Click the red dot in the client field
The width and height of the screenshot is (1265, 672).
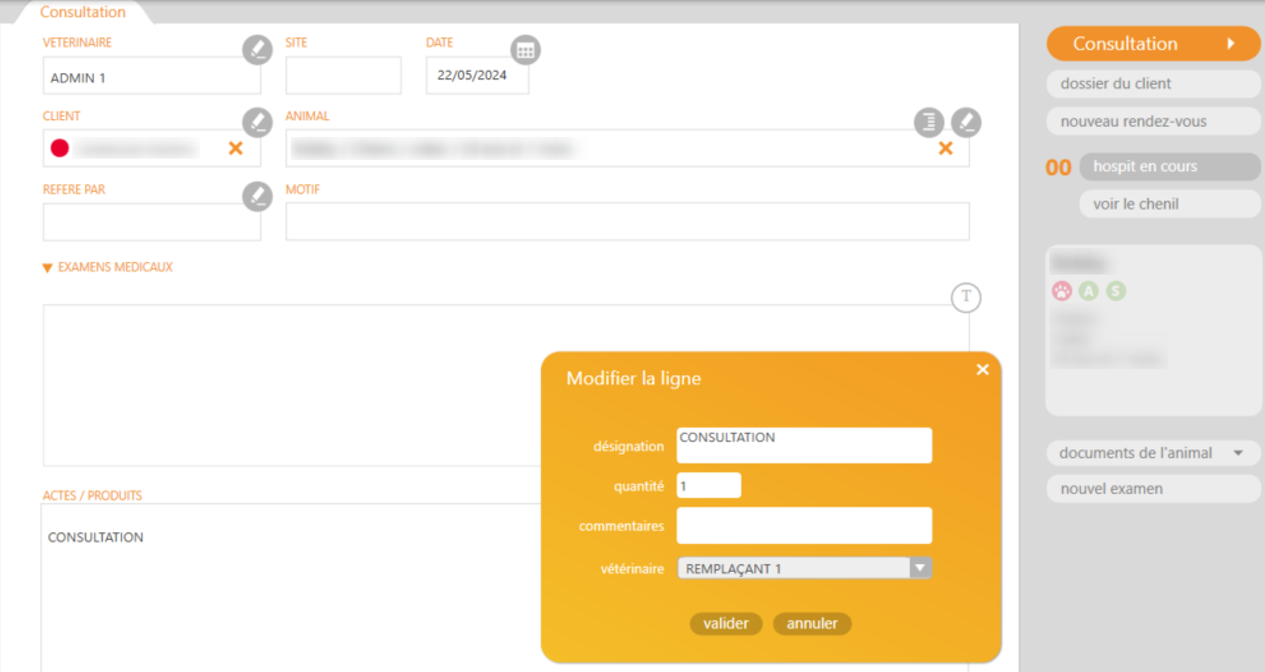click(x=60, y=148)
